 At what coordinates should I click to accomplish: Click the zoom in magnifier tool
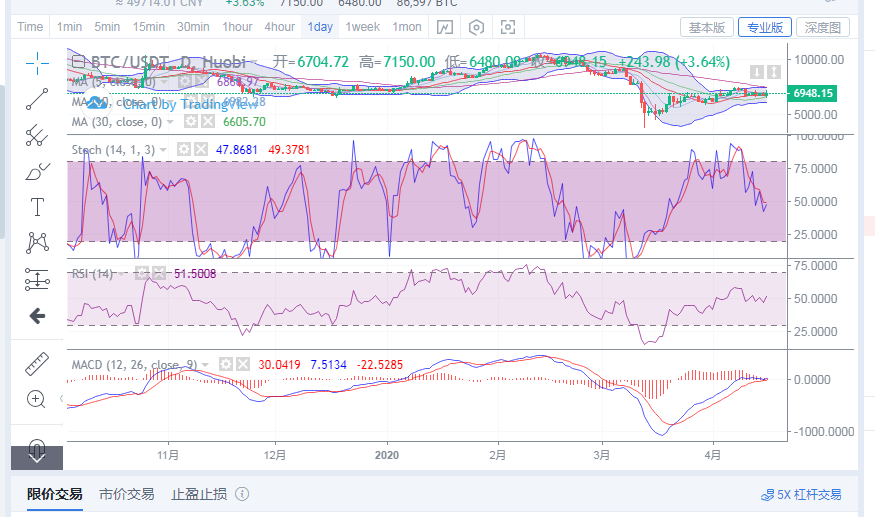tap(37, 400)
